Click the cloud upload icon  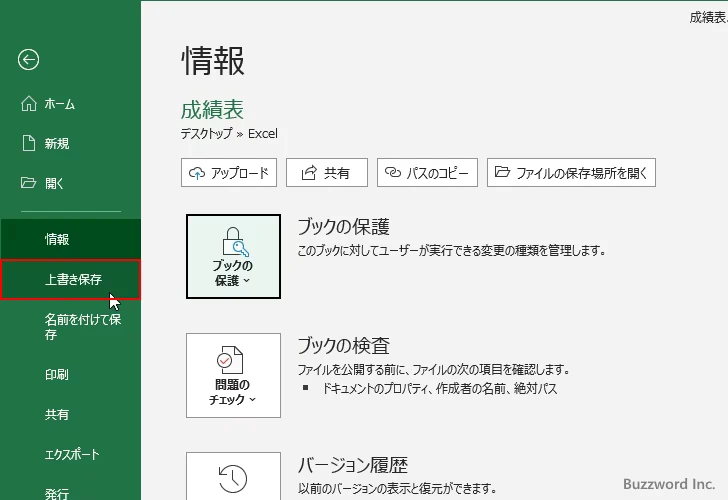(x=197, y=173)
